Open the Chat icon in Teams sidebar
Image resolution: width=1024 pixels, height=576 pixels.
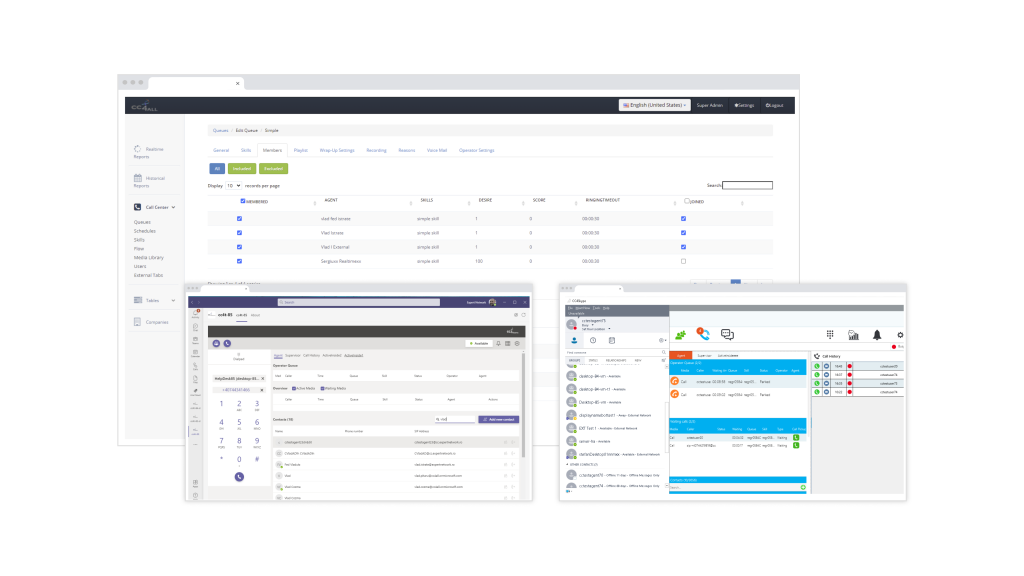(195, 327)
